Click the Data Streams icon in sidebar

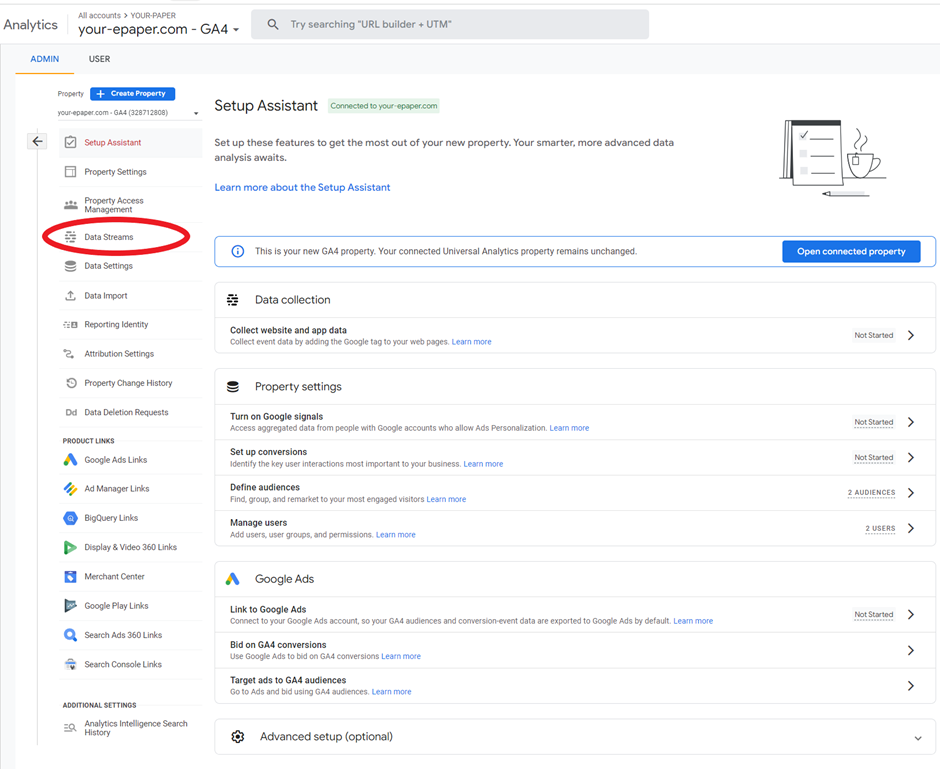click(x=70, y=237)
